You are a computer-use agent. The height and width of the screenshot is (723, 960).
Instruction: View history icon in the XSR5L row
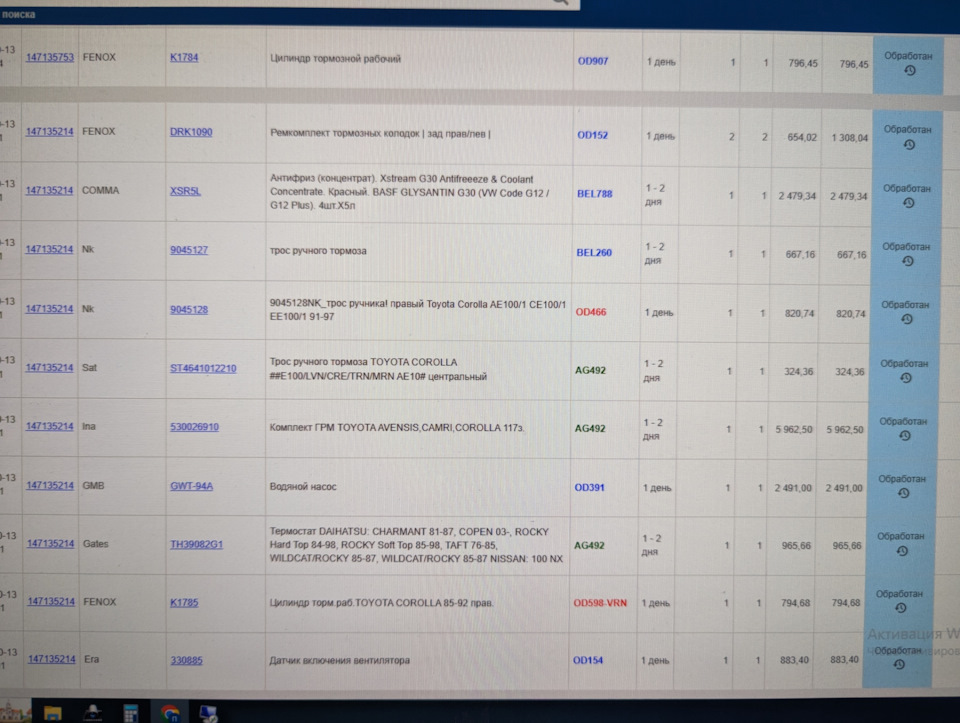[x=909, y=203]
